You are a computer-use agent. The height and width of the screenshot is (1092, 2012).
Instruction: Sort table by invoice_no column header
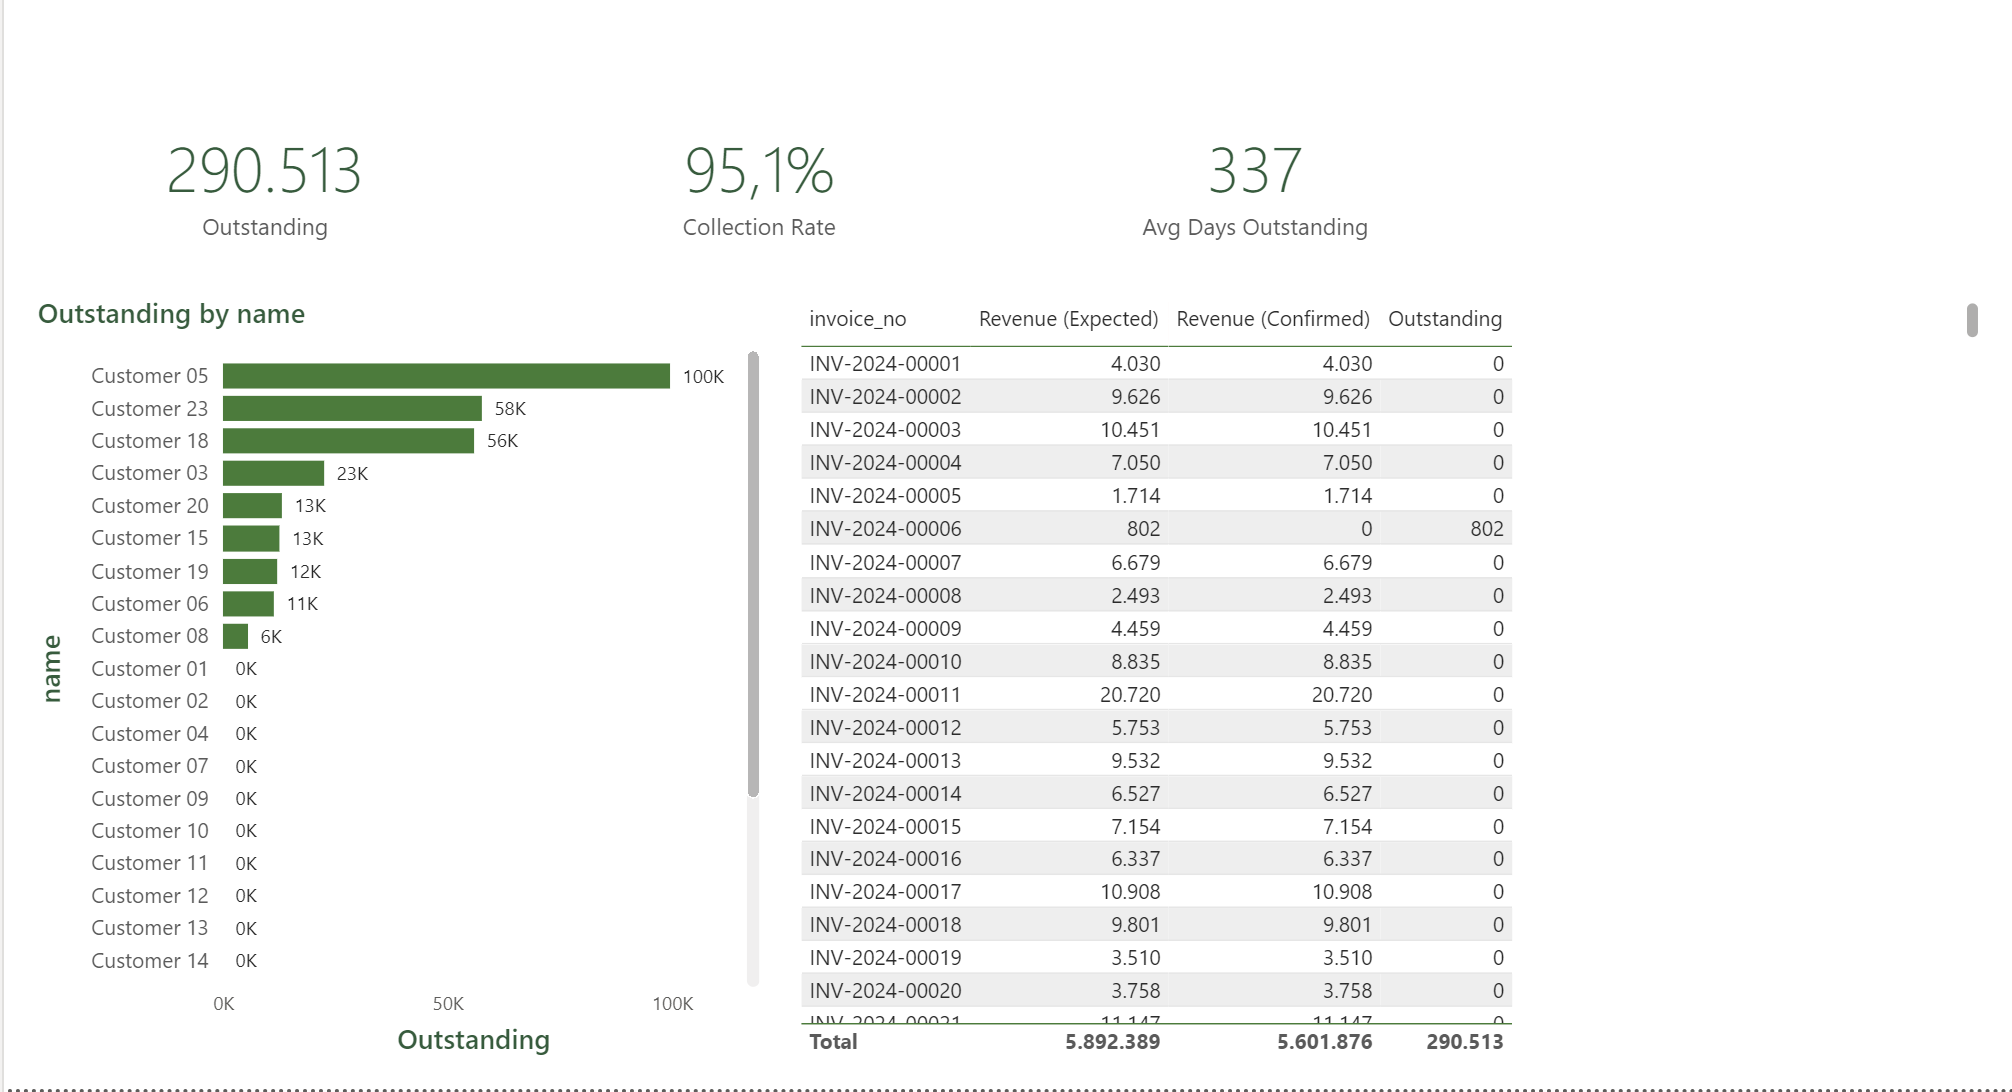[858, 319]
